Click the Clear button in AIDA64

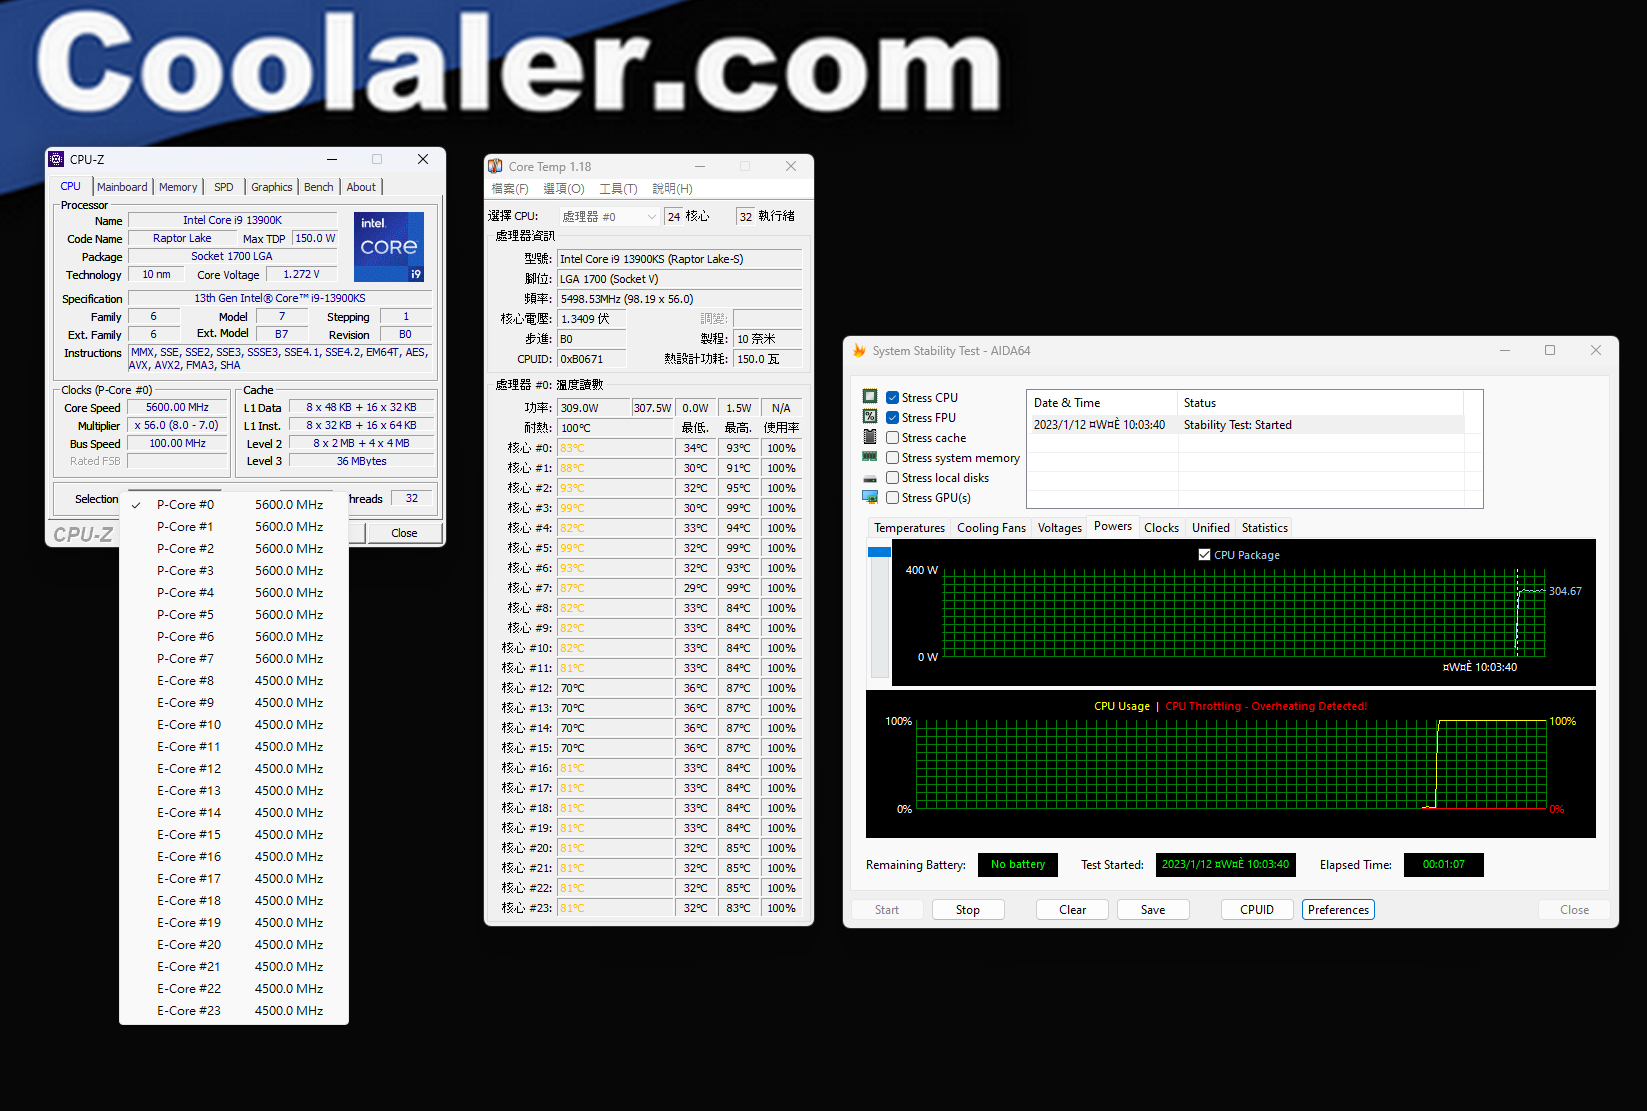click(1072, 910)
